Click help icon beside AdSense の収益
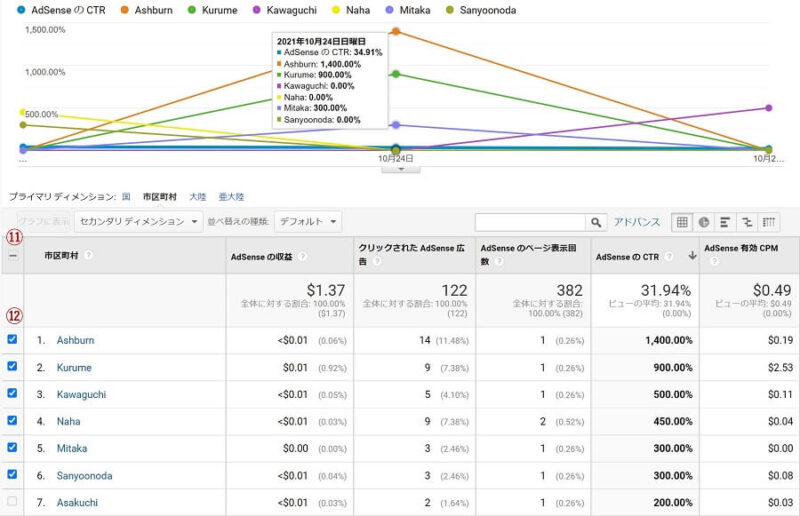The image size is (800, 516). tap(302, 256)
